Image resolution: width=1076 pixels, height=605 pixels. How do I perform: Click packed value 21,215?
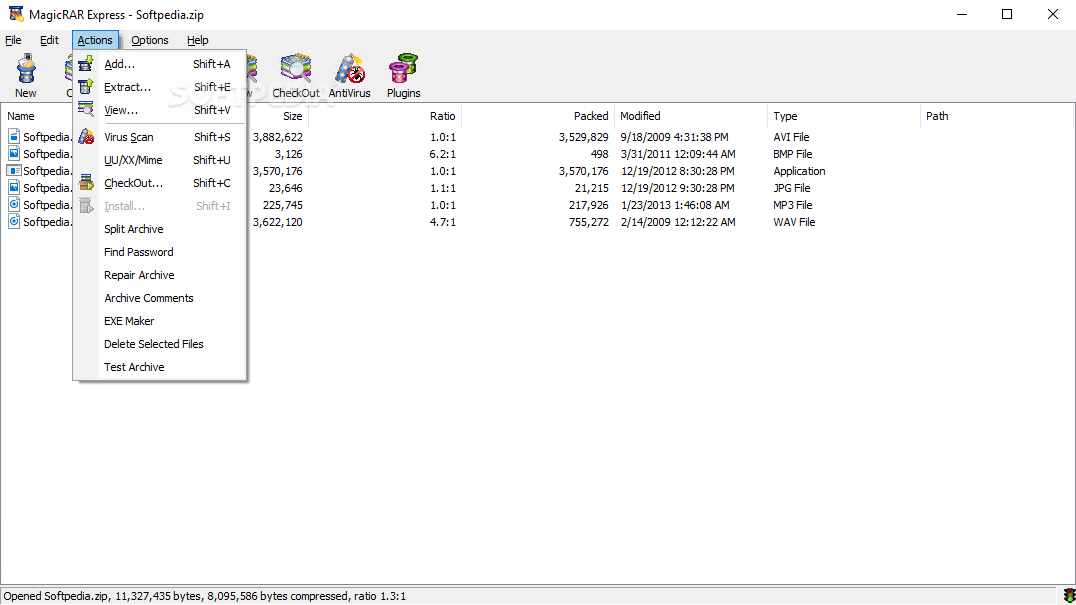tap(592, 187)
